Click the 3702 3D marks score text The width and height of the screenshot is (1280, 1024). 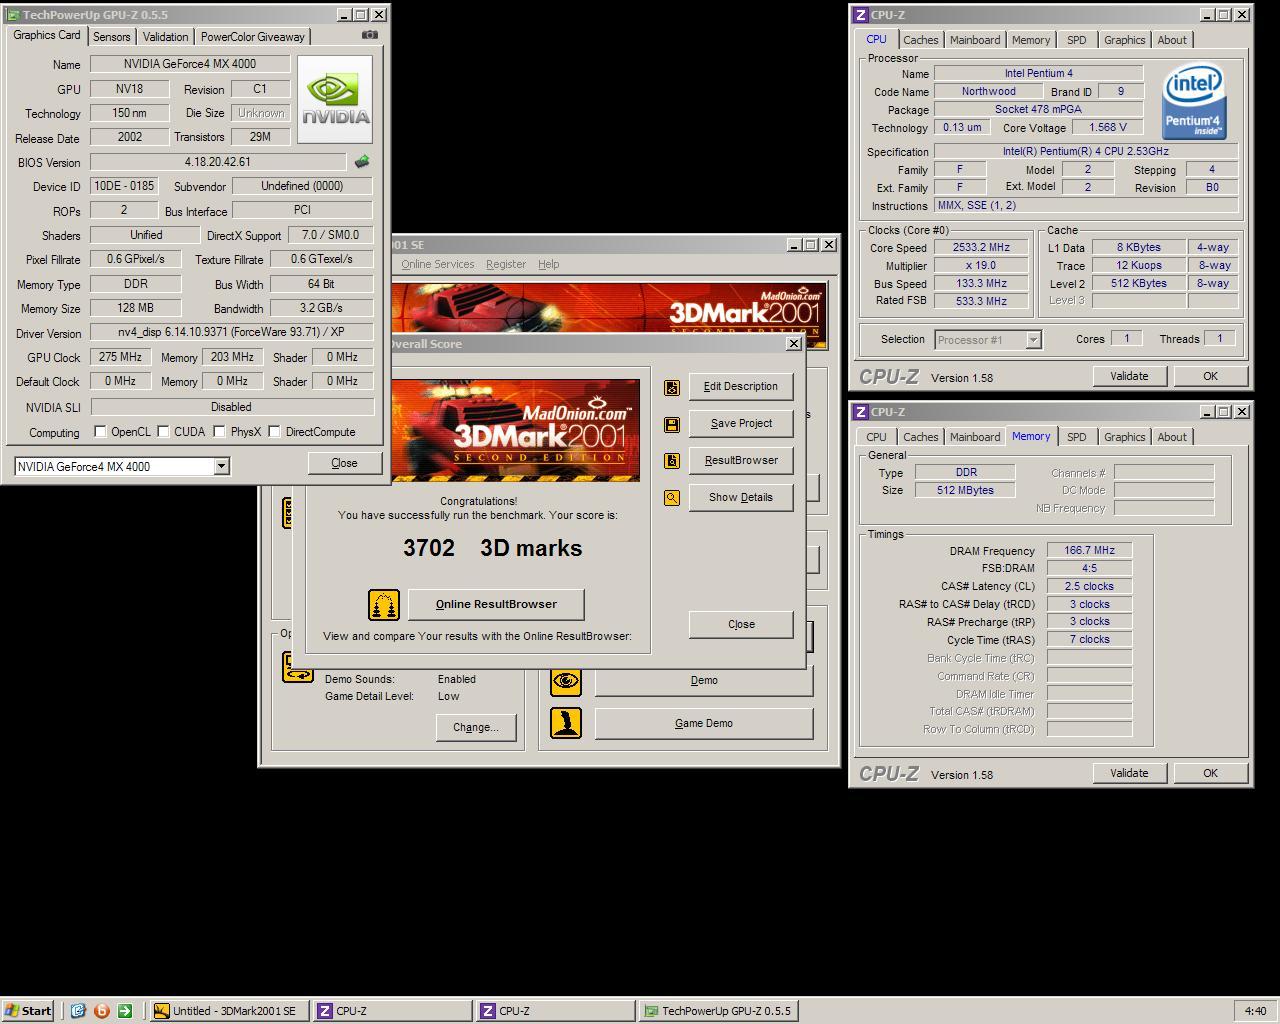coord(492,548)
